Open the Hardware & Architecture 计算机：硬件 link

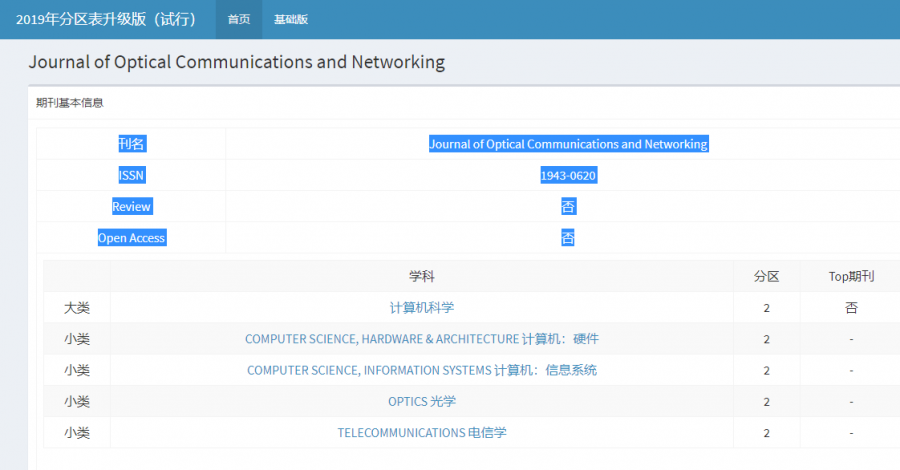click(422, 339)
